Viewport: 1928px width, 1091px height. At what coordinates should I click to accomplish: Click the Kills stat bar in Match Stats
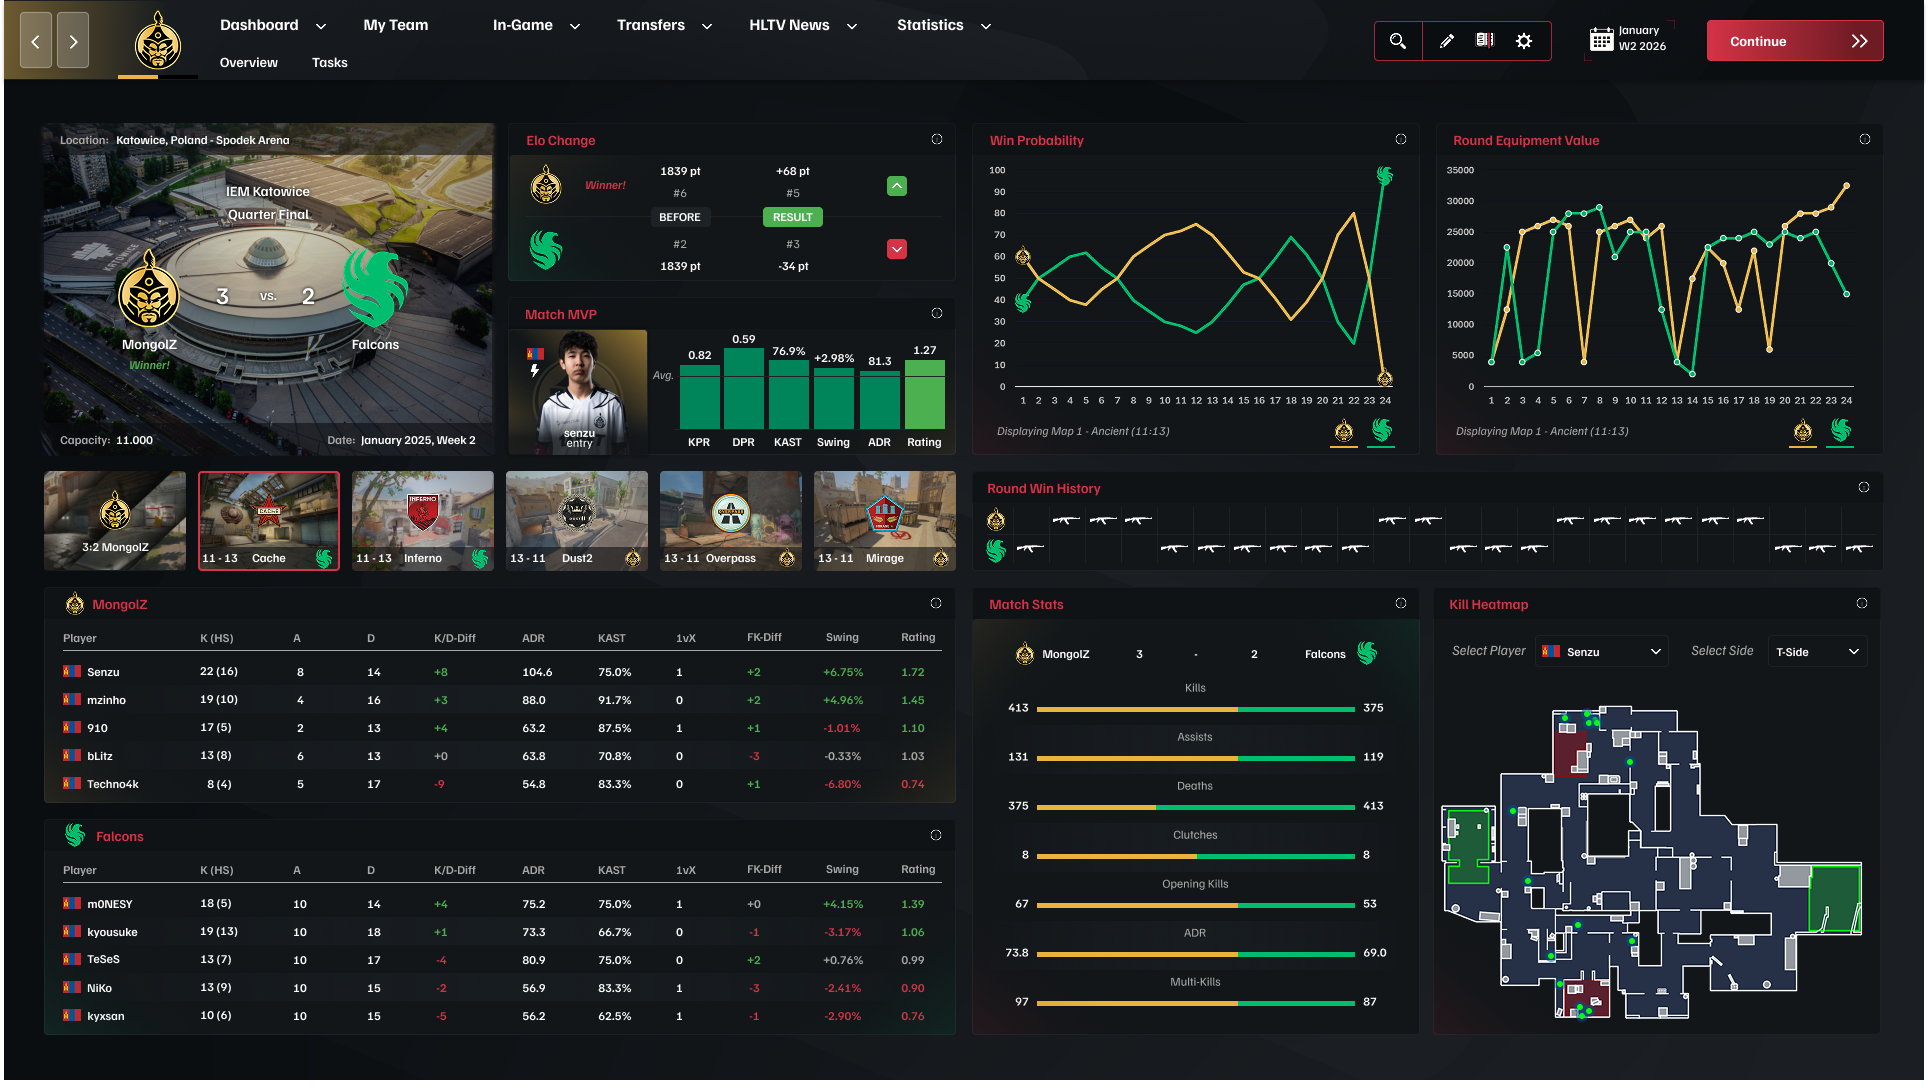(x=1195, y=707)
